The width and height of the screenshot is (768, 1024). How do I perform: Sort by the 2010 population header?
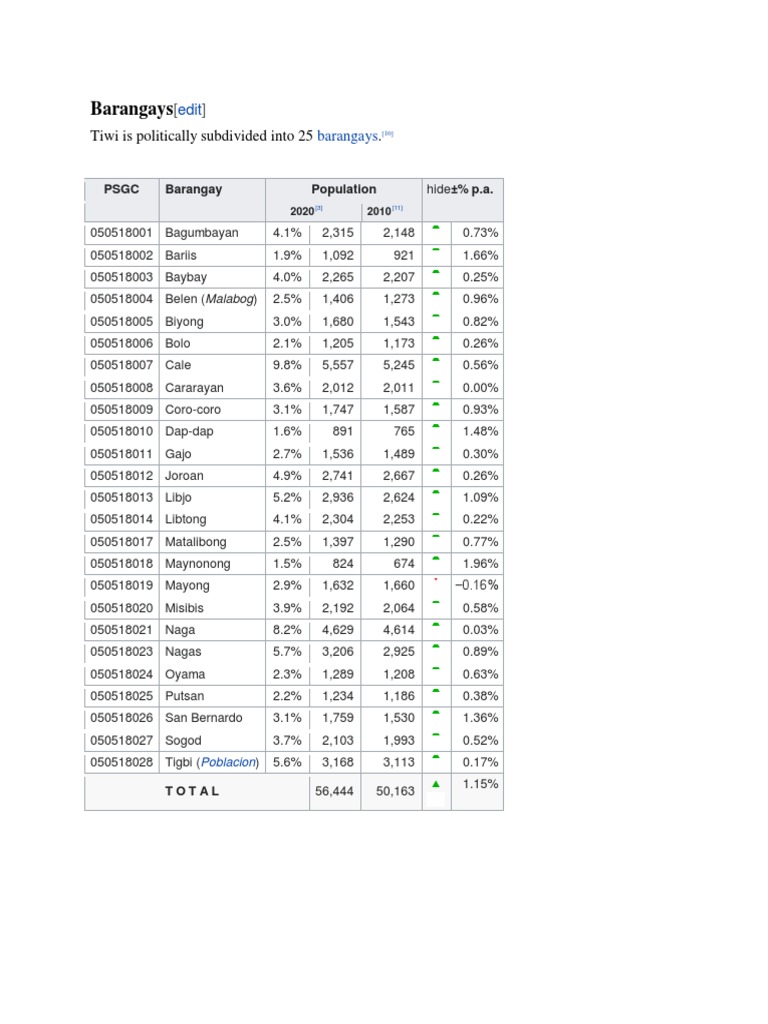pyautogui.click(x=379, y=211)
